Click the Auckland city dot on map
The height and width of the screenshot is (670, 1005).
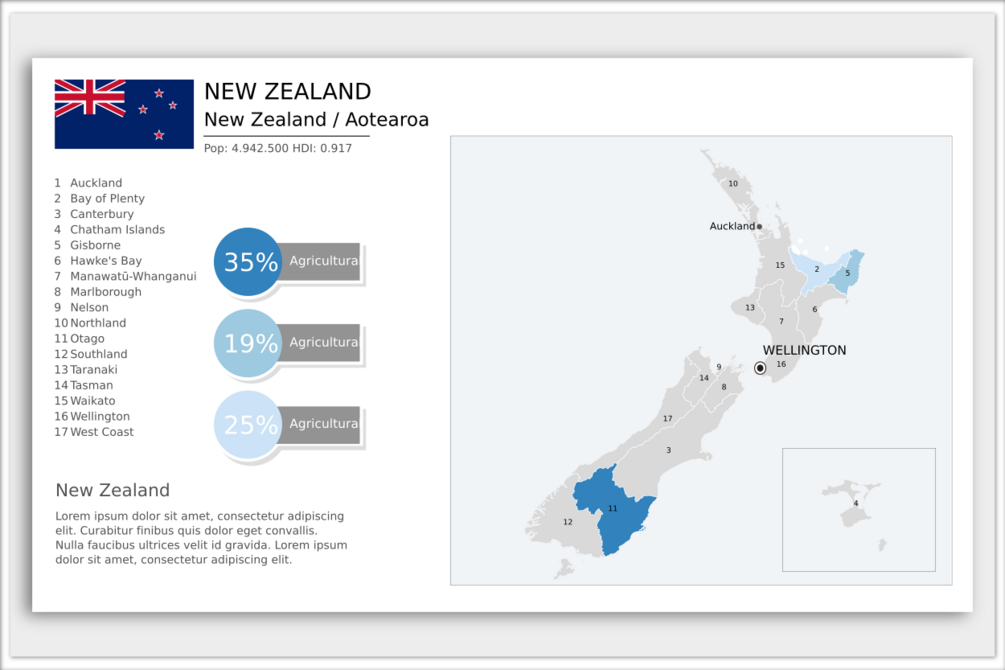pos(760,226)
